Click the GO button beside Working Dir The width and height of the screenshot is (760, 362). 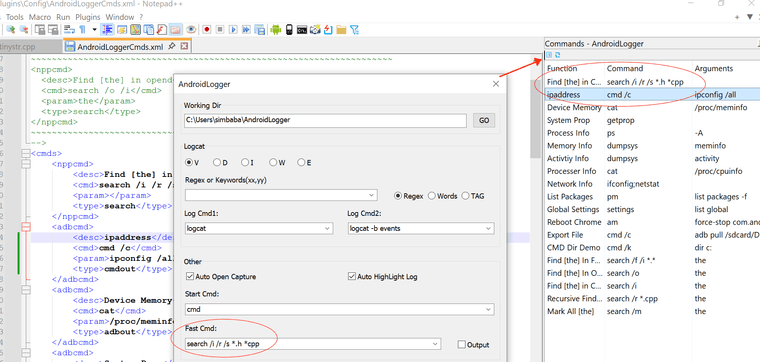coord(484,121)
